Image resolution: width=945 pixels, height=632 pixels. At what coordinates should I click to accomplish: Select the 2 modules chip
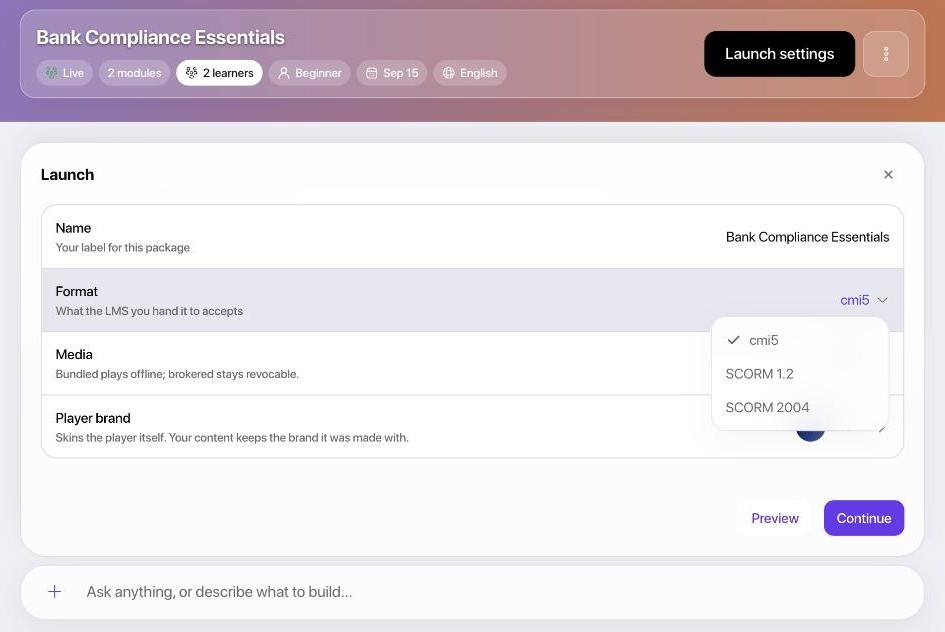[134, 73]
